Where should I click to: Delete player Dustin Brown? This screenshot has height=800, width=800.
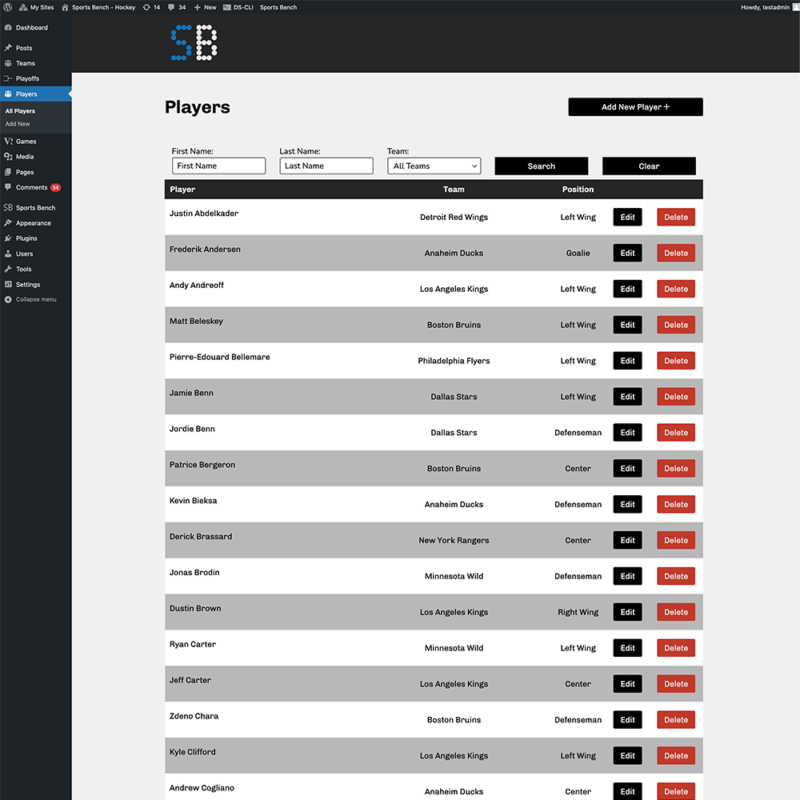[x=676, y=612]
